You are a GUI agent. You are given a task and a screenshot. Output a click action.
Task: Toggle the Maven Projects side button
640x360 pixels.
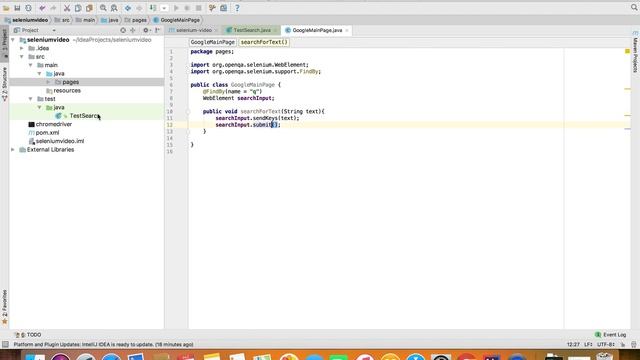[636, 53]
